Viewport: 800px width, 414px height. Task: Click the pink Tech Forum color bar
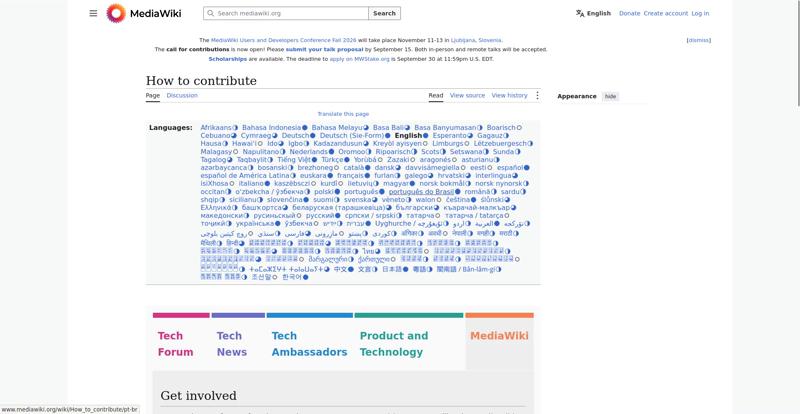coord(181,315)
